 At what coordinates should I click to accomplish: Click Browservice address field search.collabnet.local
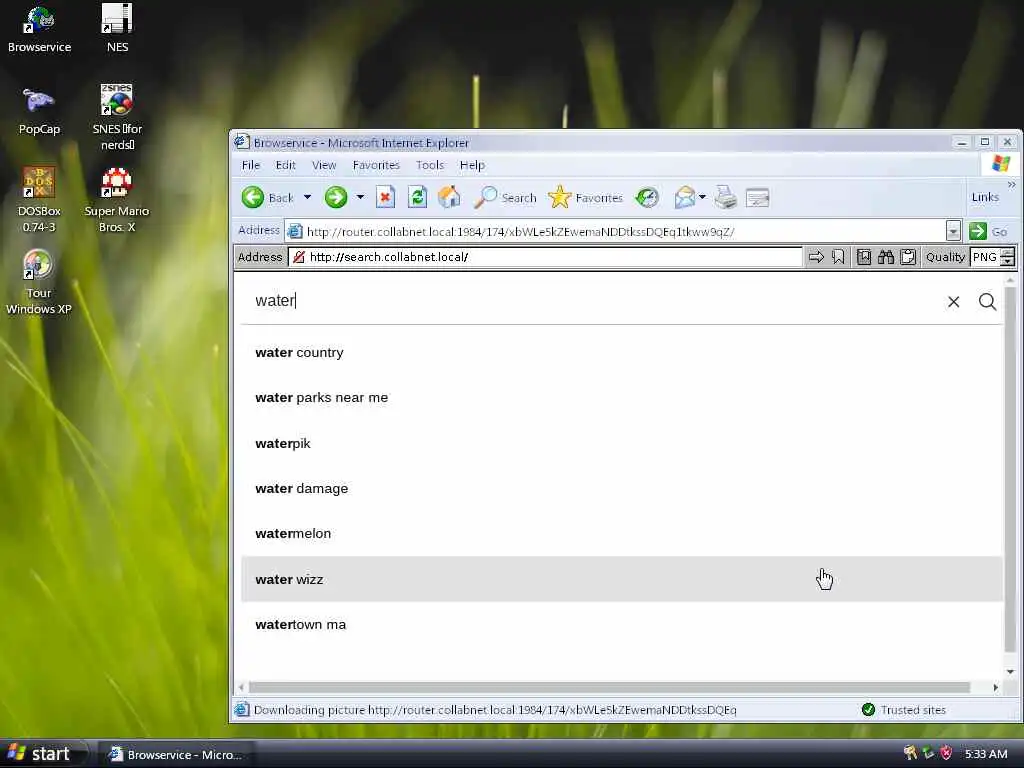545,257
